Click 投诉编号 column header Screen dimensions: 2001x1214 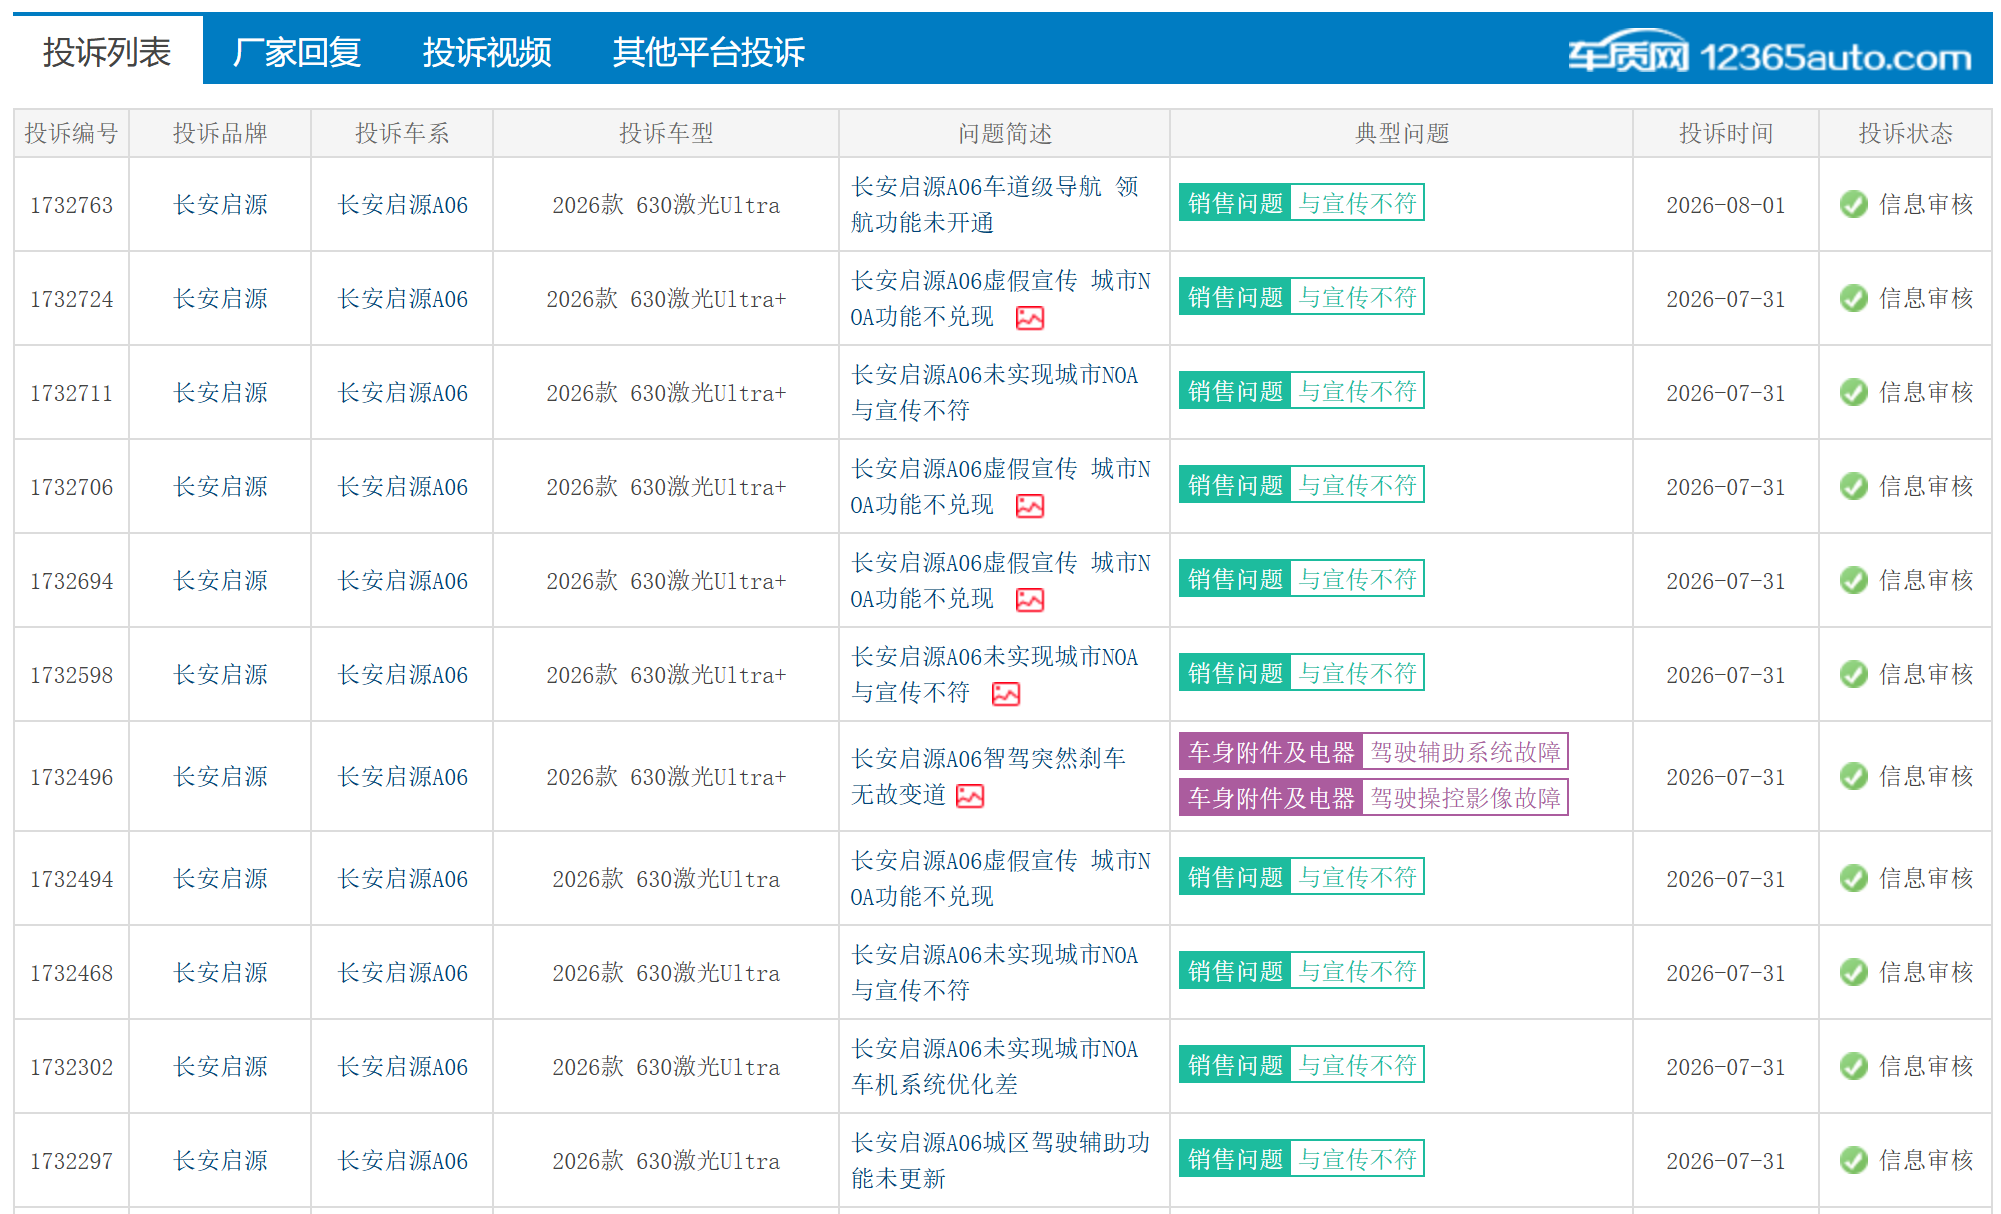click(x=71, y=133)
